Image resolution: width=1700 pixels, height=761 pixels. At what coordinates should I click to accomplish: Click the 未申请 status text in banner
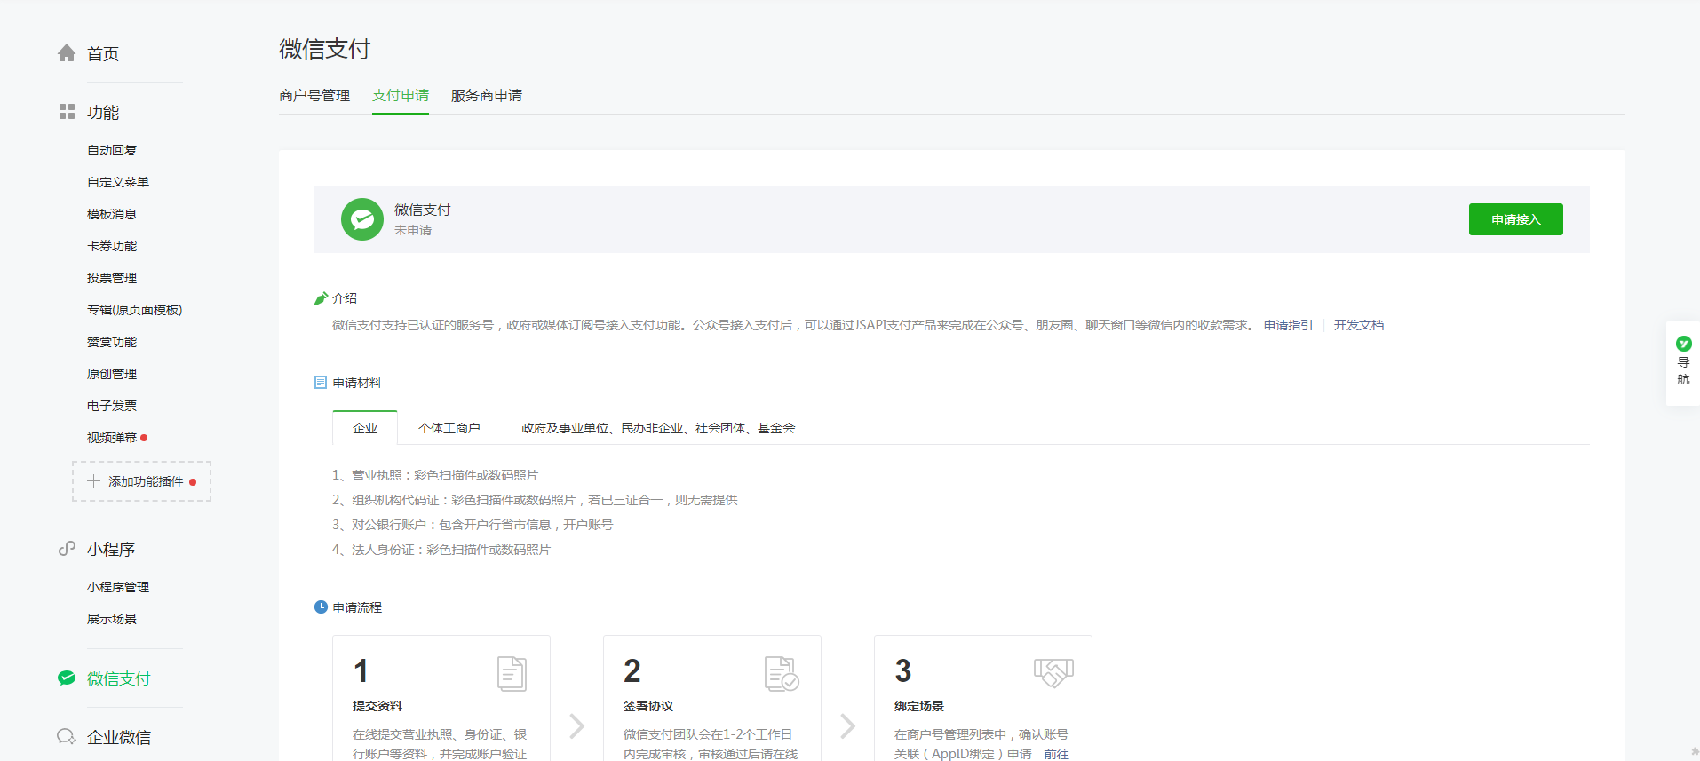413,230
